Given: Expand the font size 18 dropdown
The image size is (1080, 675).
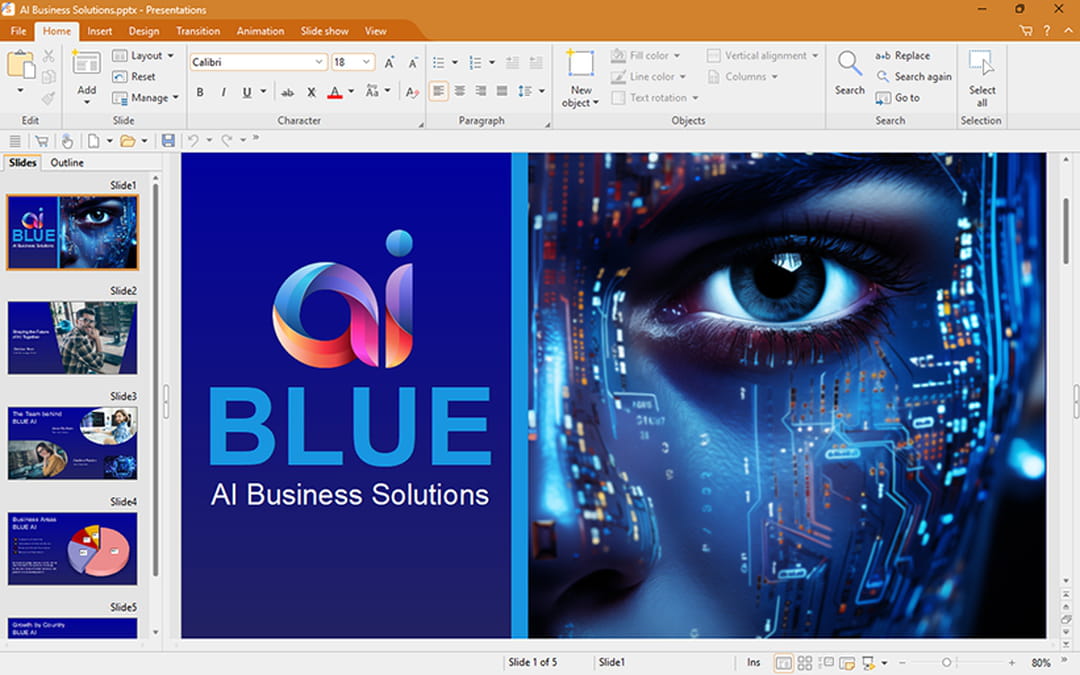Looking at the screenshot, I should click(368, 62).
